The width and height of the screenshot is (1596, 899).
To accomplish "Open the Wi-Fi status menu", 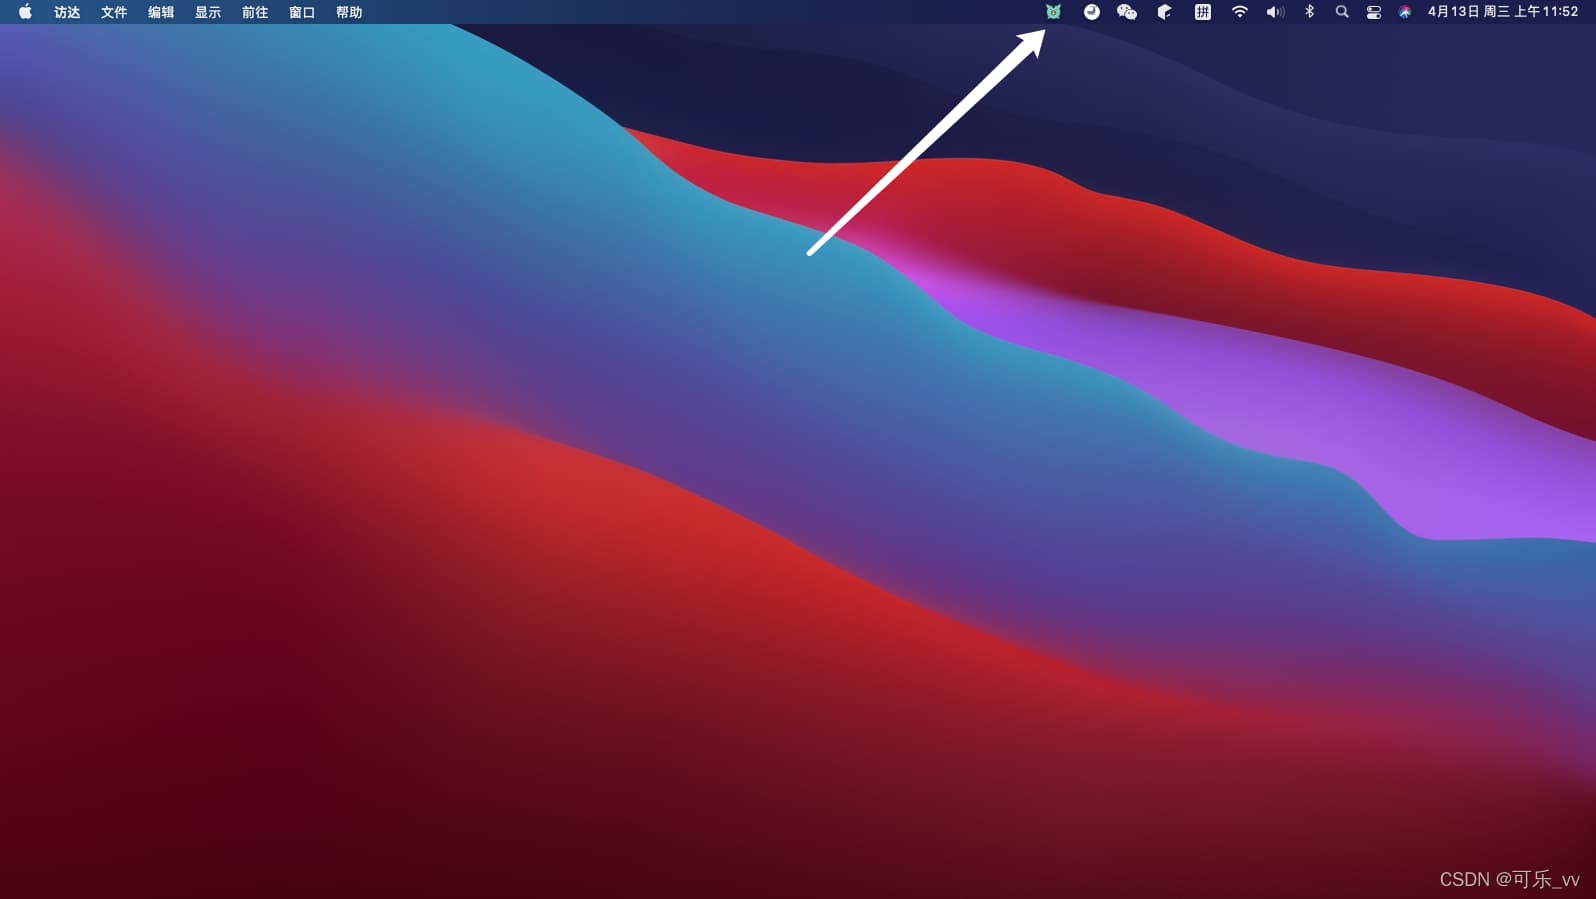I will point(1240,12).
